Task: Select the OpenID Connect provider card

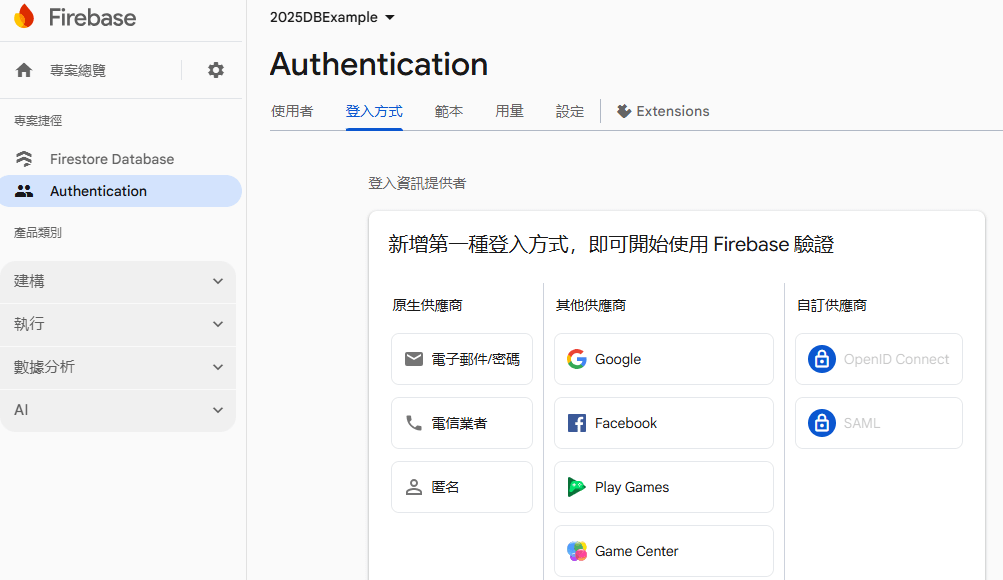Action: click(879, 359)
